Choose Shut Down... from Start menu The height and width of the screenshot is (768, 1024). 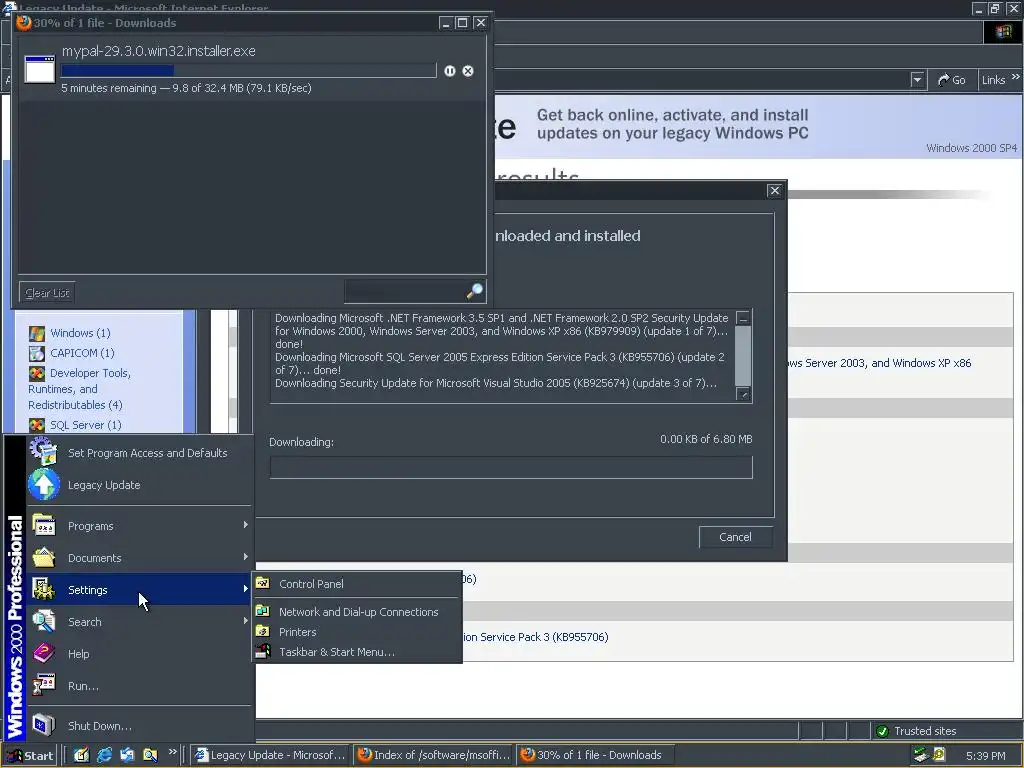pyautogui.click(x=140, y=726)
